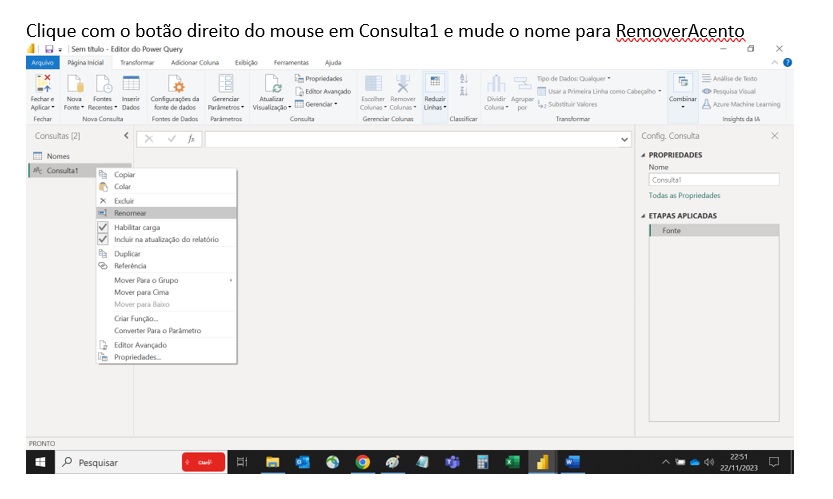Collapse the Consultas pane chevron
The width and height of the screenshot is (833, 499).
[x=126, y=136]
